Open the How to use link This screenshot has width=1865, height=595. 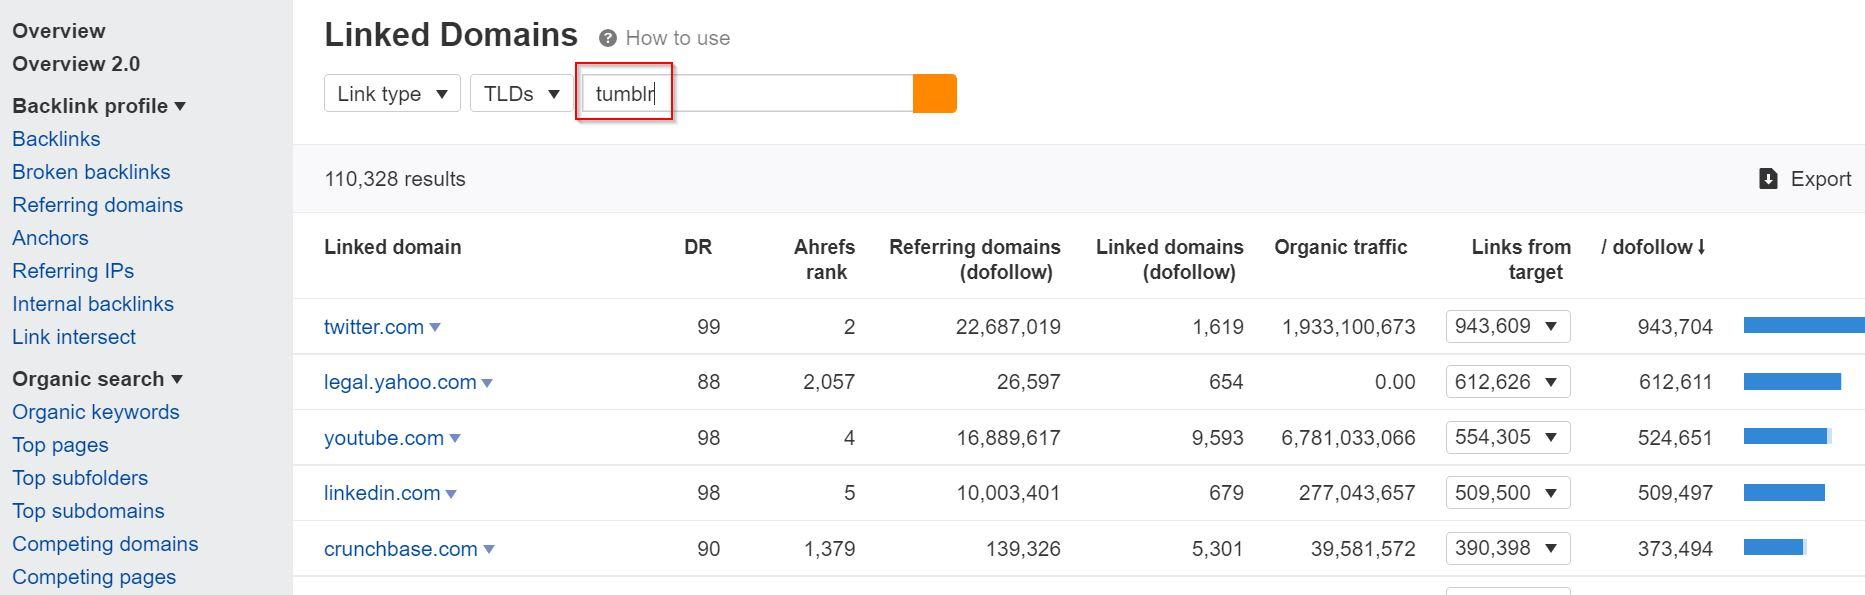pyautogui.click(x=678, y=38)
